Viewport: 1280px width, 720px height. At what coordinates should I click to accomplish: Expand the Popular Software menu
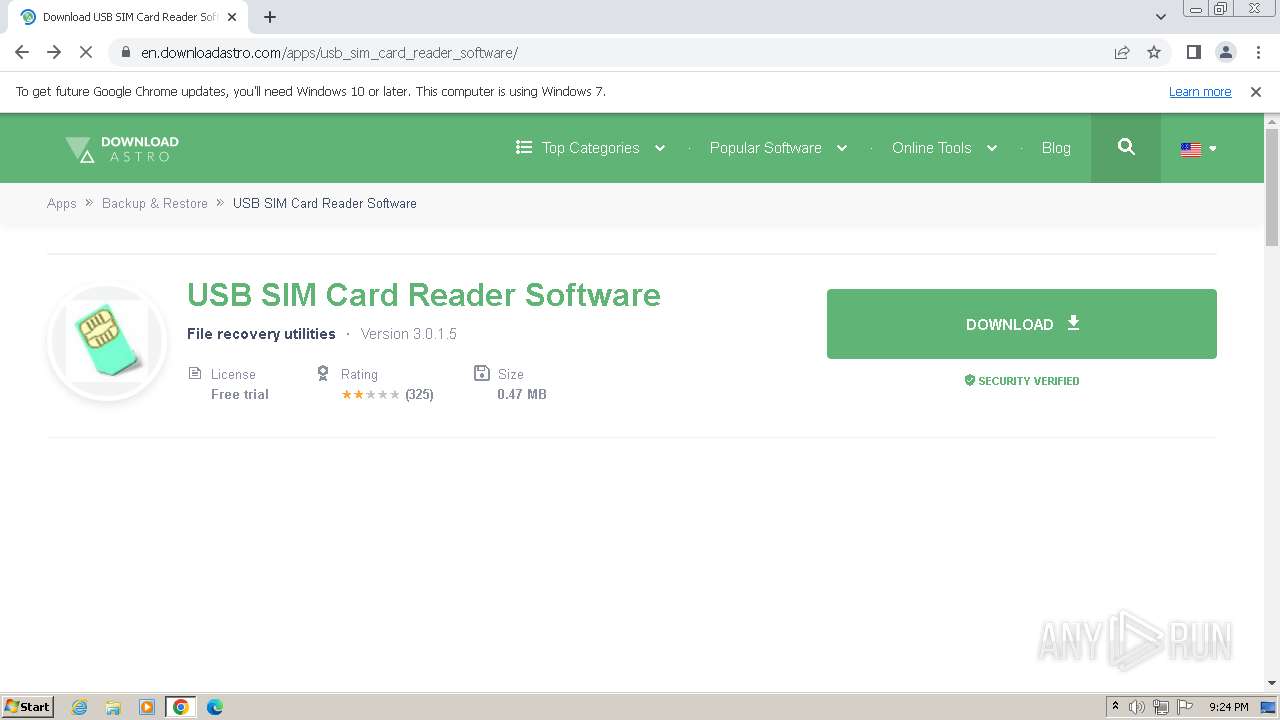coord(778,148)
